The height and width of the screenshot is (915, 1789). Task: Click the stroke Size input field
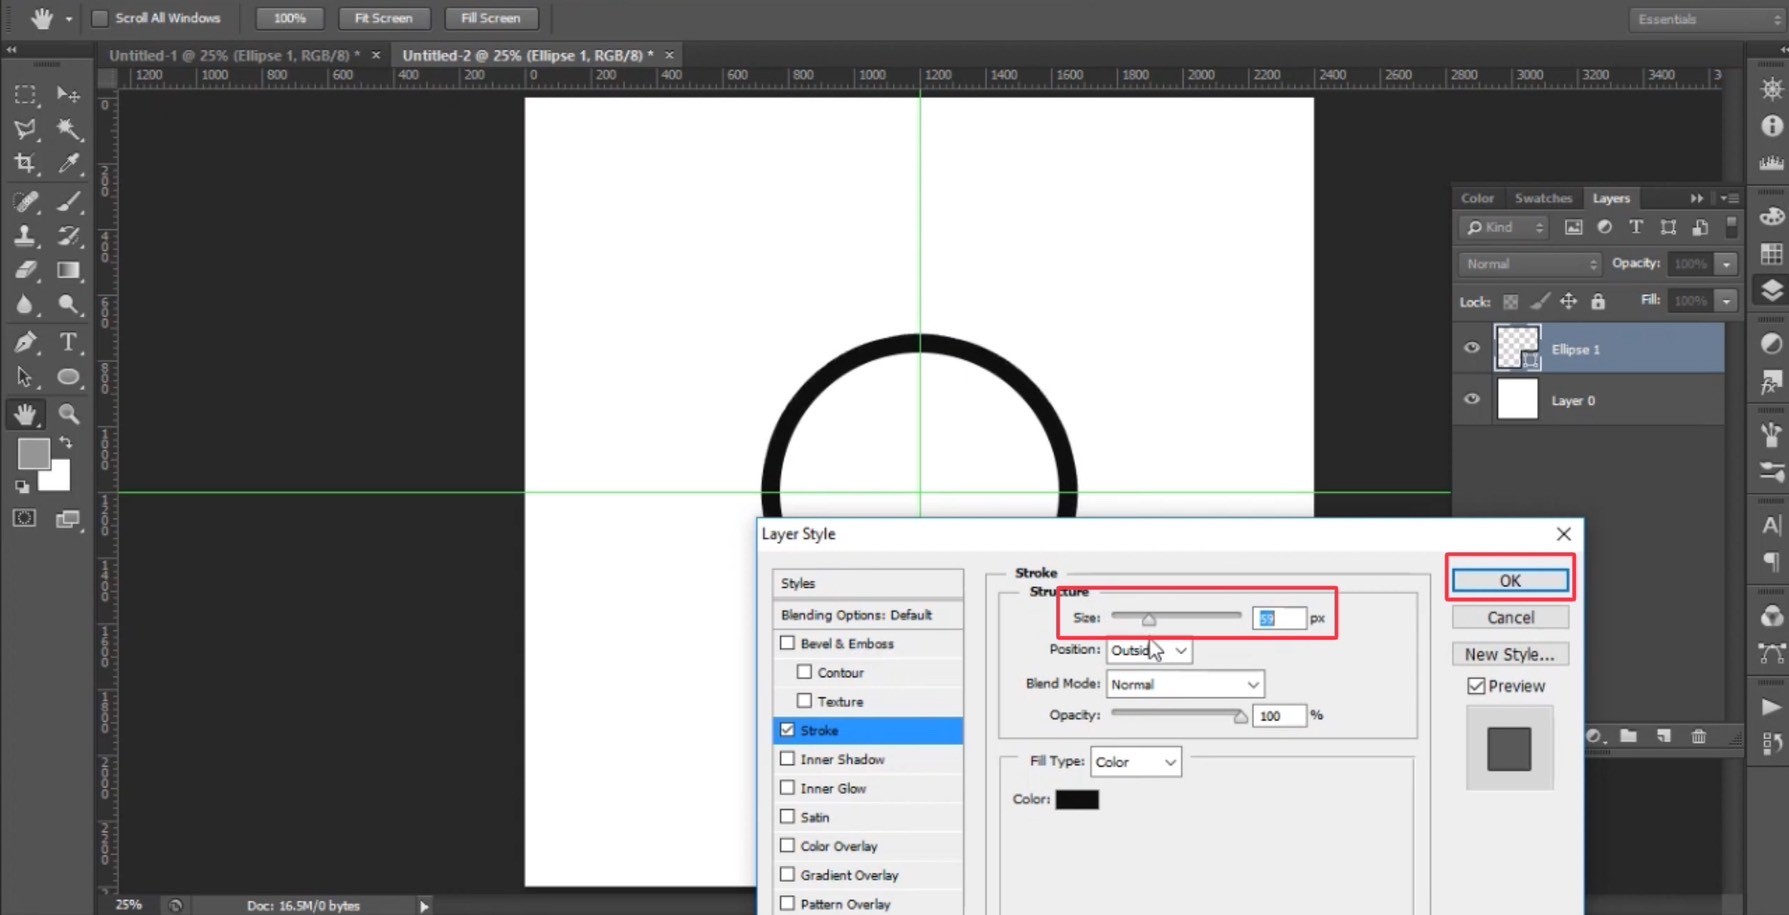(1278, 618)
